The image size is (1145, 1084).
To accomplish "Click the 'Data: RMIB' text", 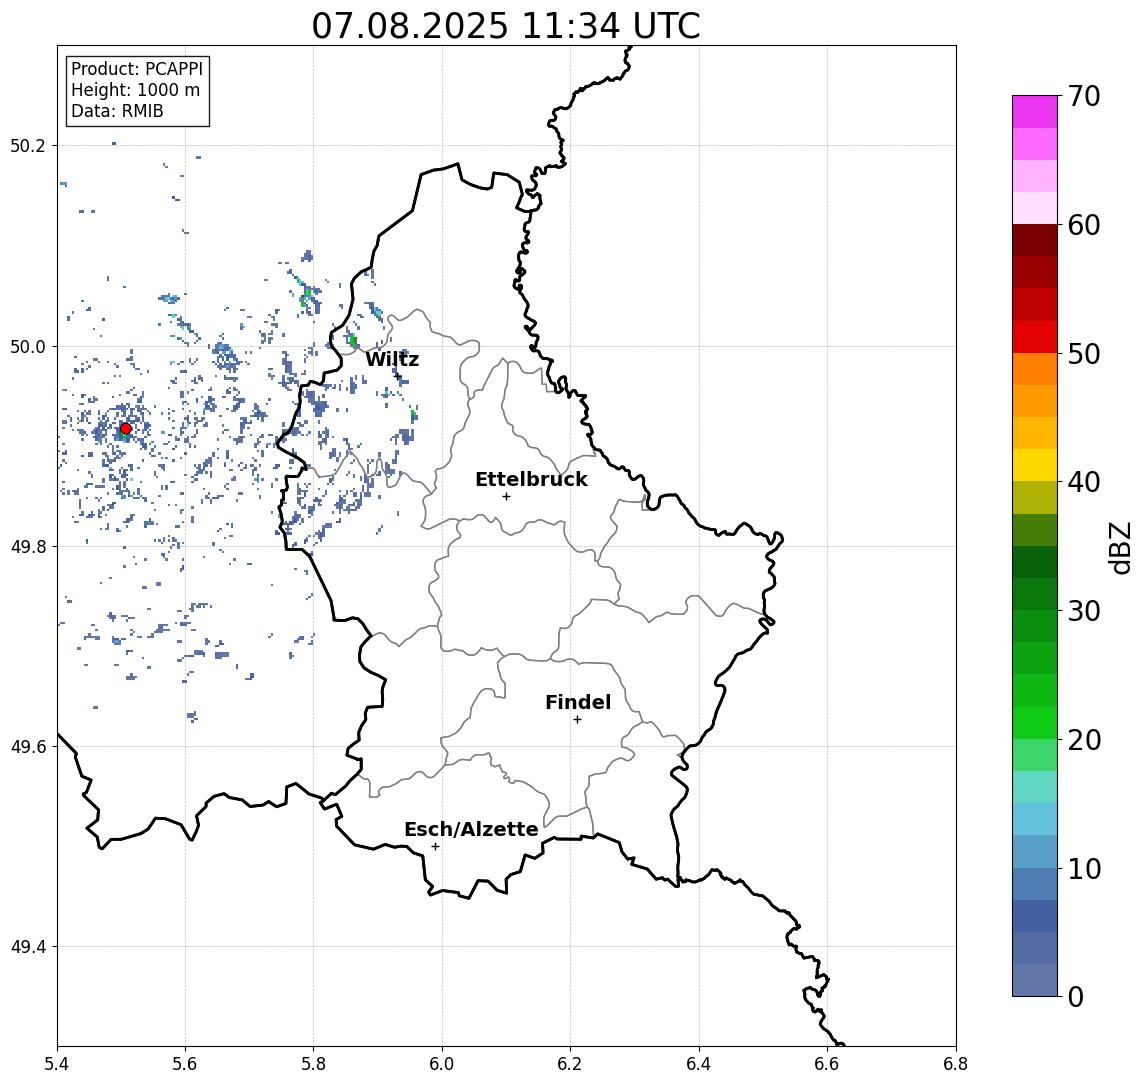I will coord(117,111).
